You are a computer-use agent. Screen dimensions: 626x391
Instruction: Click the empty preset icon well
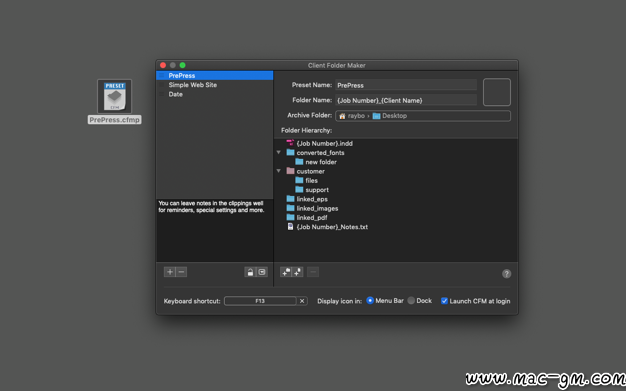point(497,92)
